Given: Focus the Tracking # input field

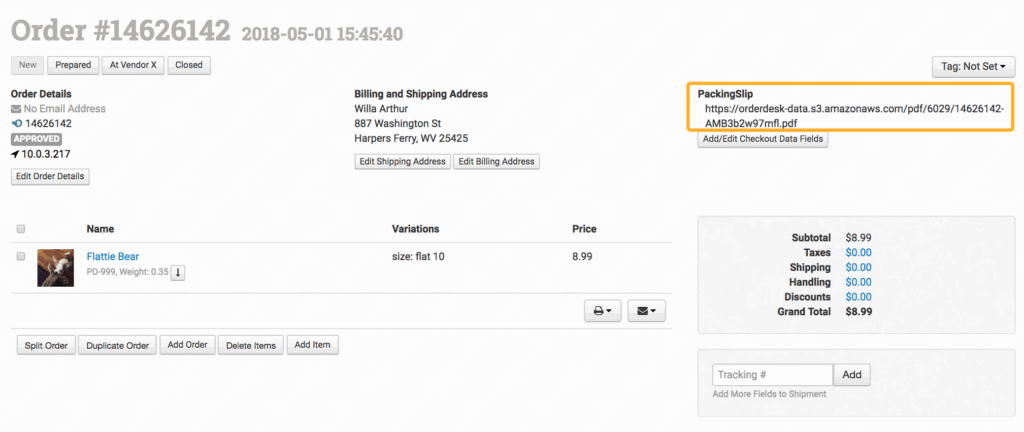Looking at the screenshot, I should click(772, 375).
